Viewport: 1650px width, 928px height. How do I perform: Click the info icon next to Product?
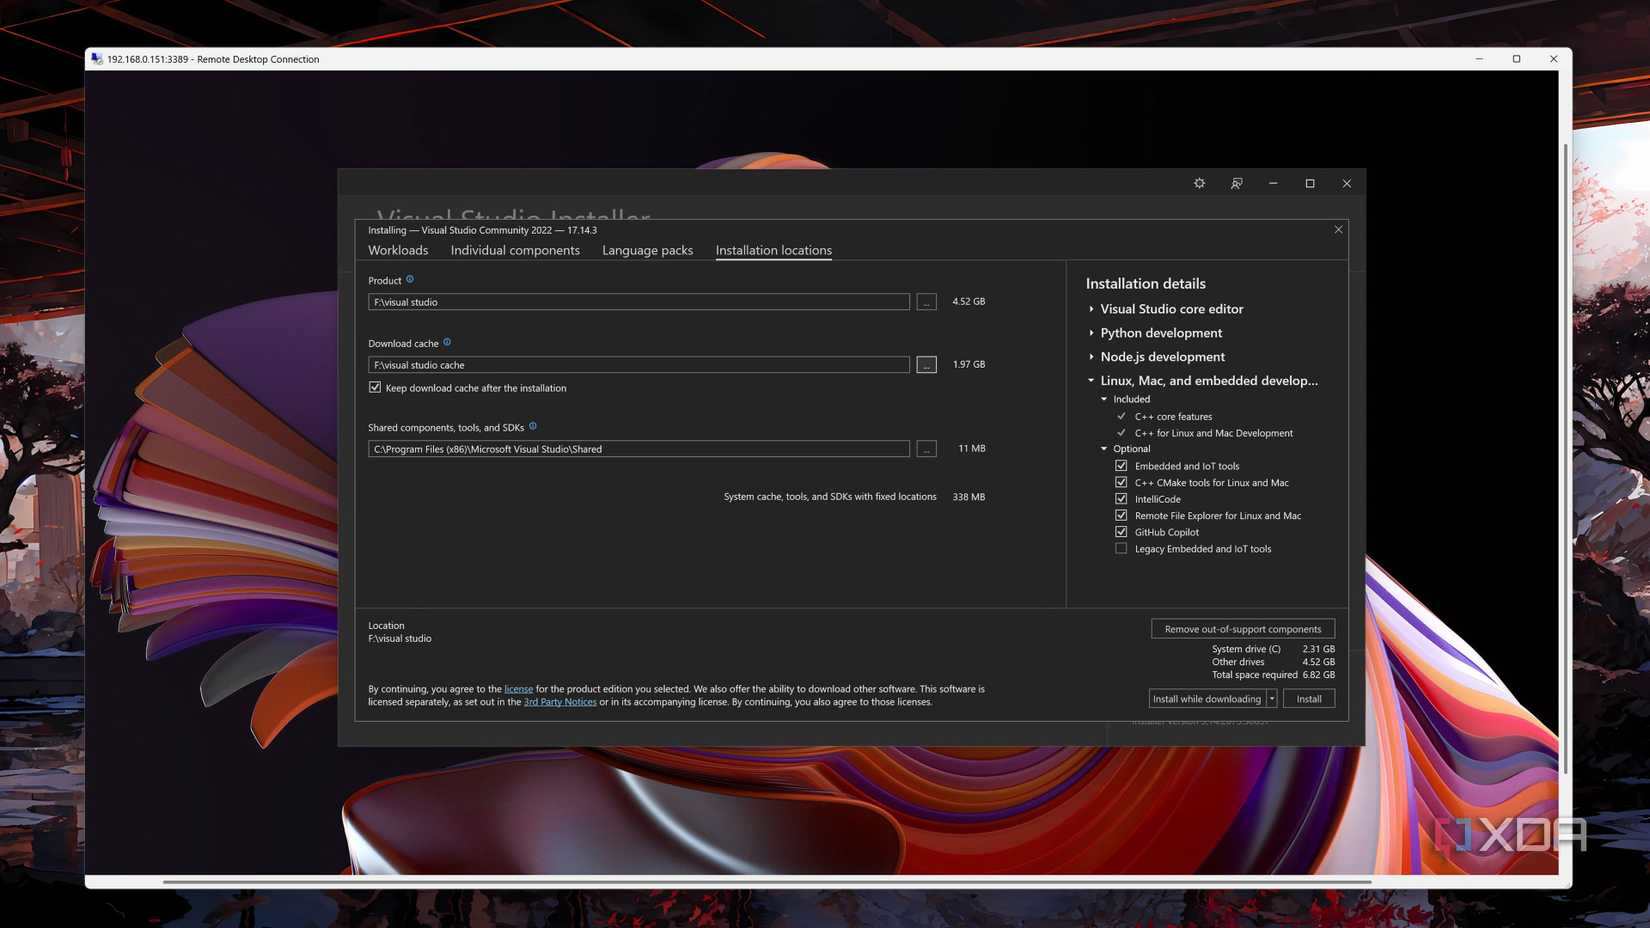409,280
